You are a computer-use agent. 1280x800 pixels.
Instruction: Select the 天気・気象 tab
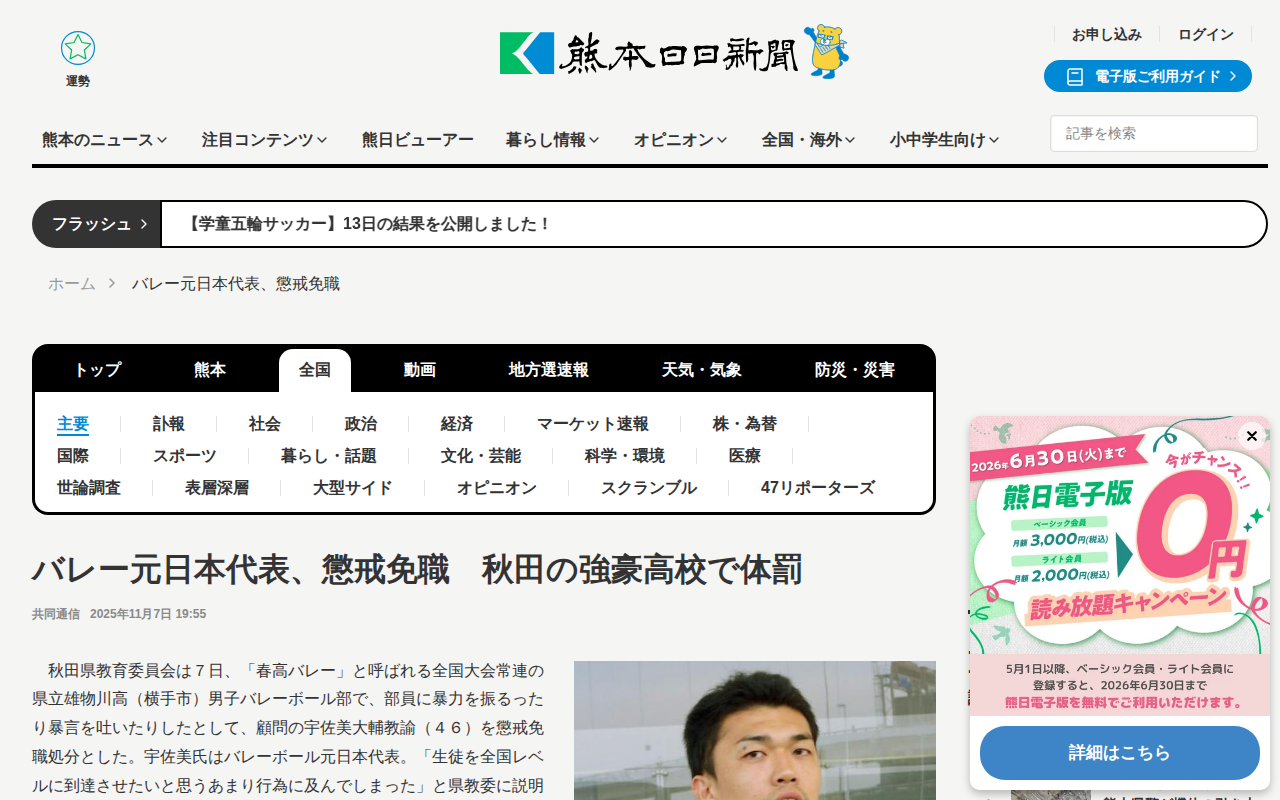(702, 370)
